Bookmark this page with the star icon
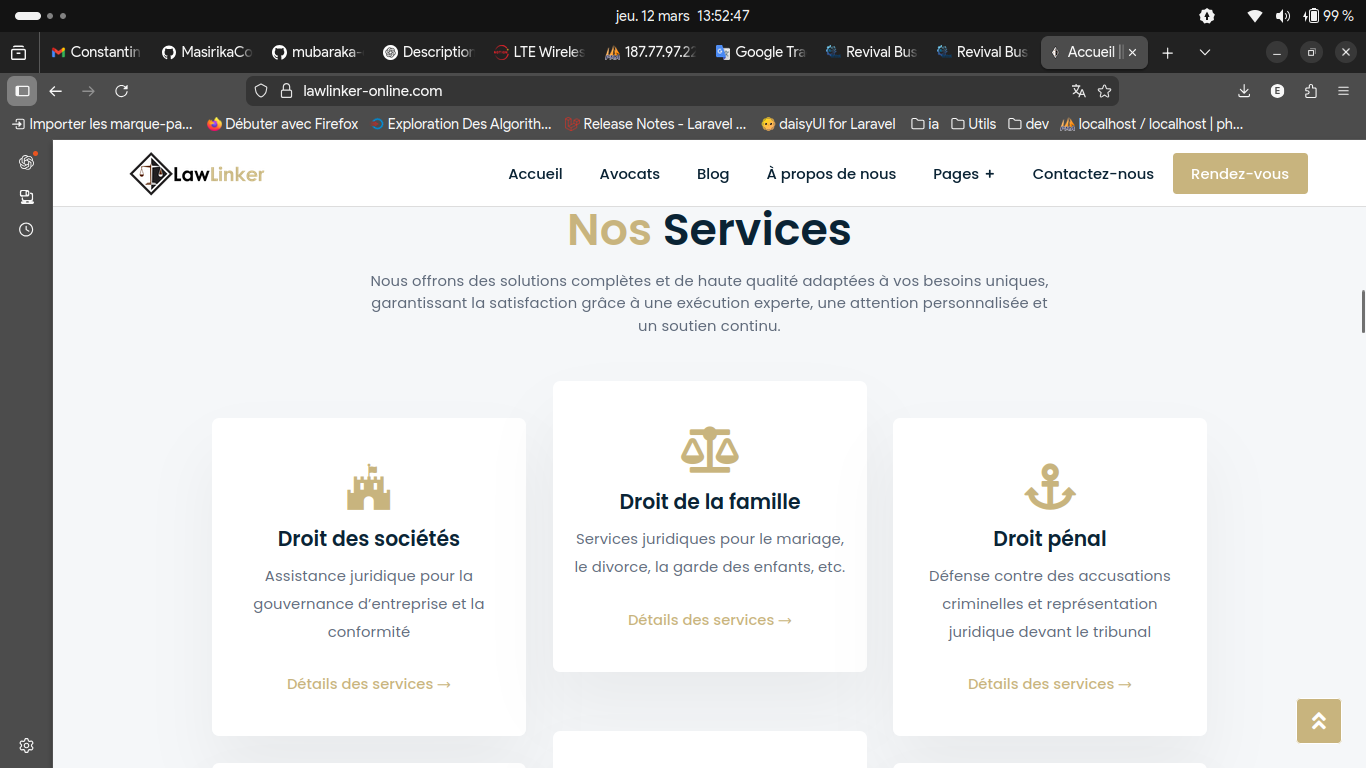This screenshot has height=768, width=1366. 1104,91
